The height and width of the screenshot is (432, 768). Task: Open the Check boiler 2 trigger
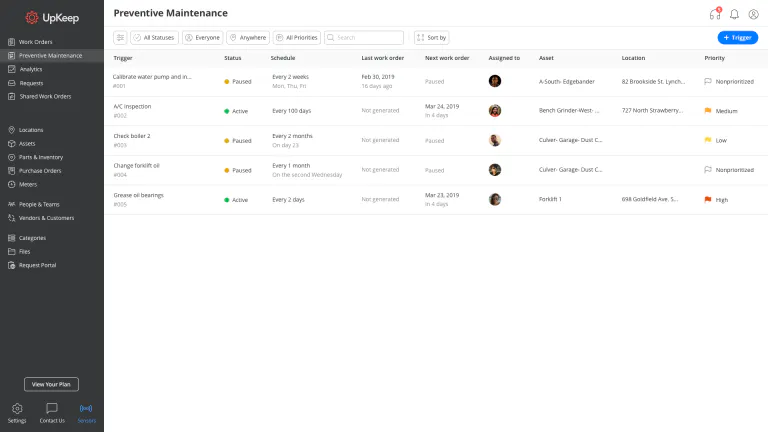[132, 136]
